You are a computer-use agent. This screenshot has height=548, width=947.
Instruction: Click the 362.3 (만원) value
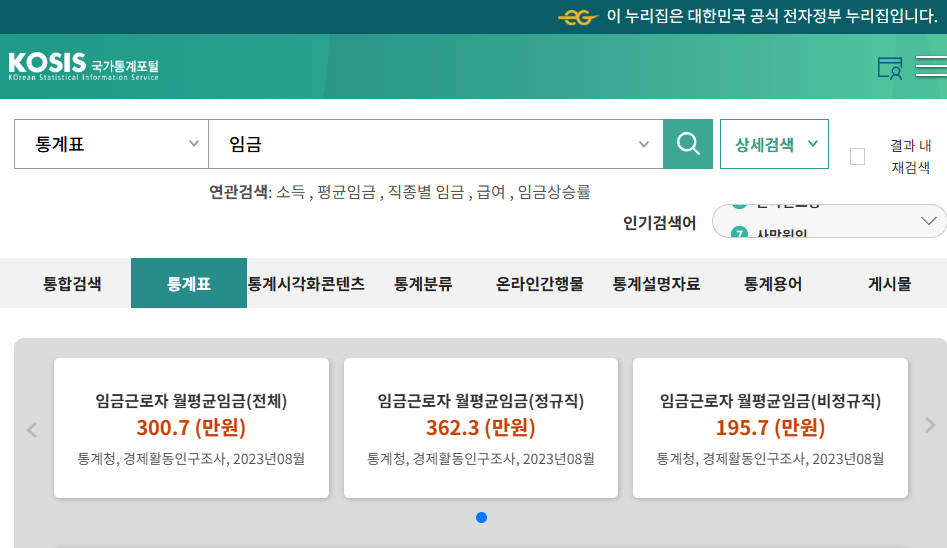click(481, 428)
